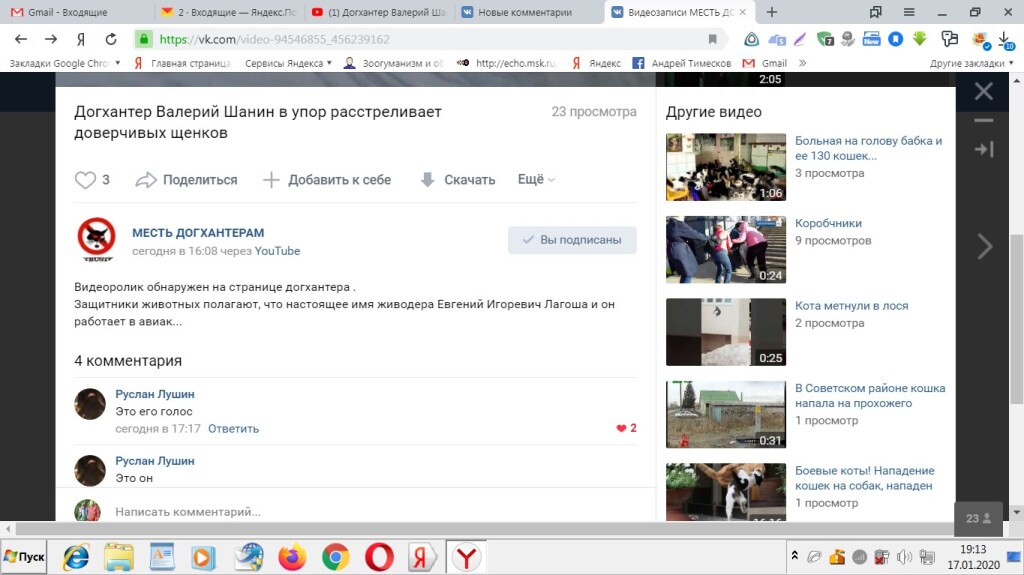Reload page using browser refresh icon

tap(111, 39)
